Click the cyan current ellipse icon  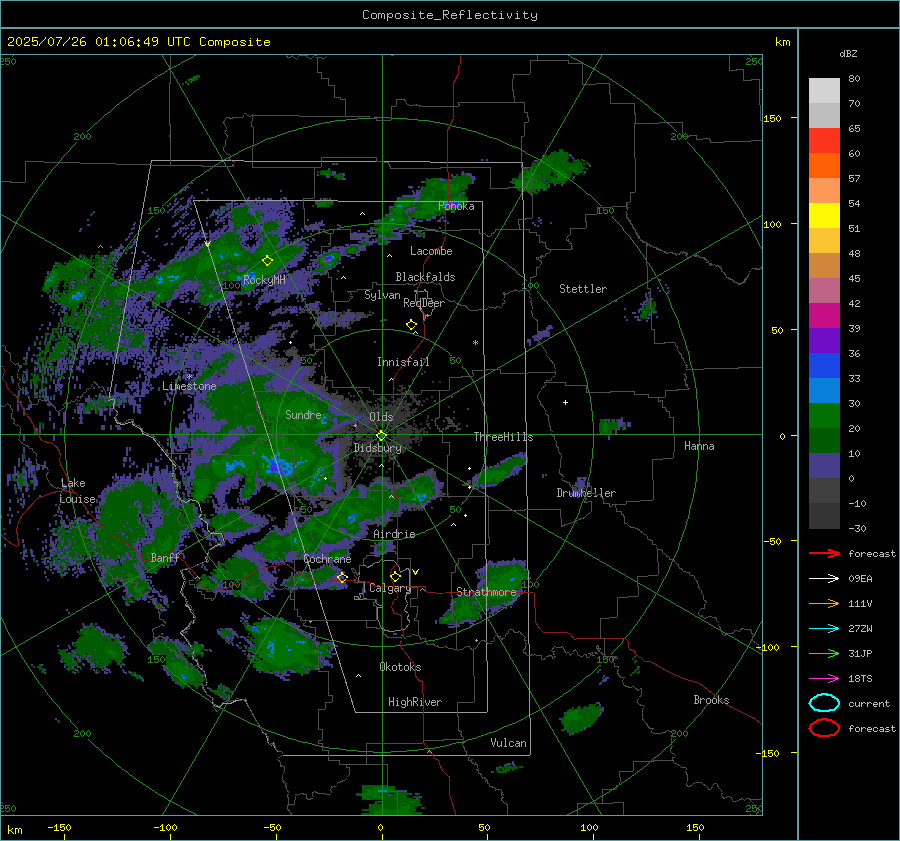coord(824,703)
